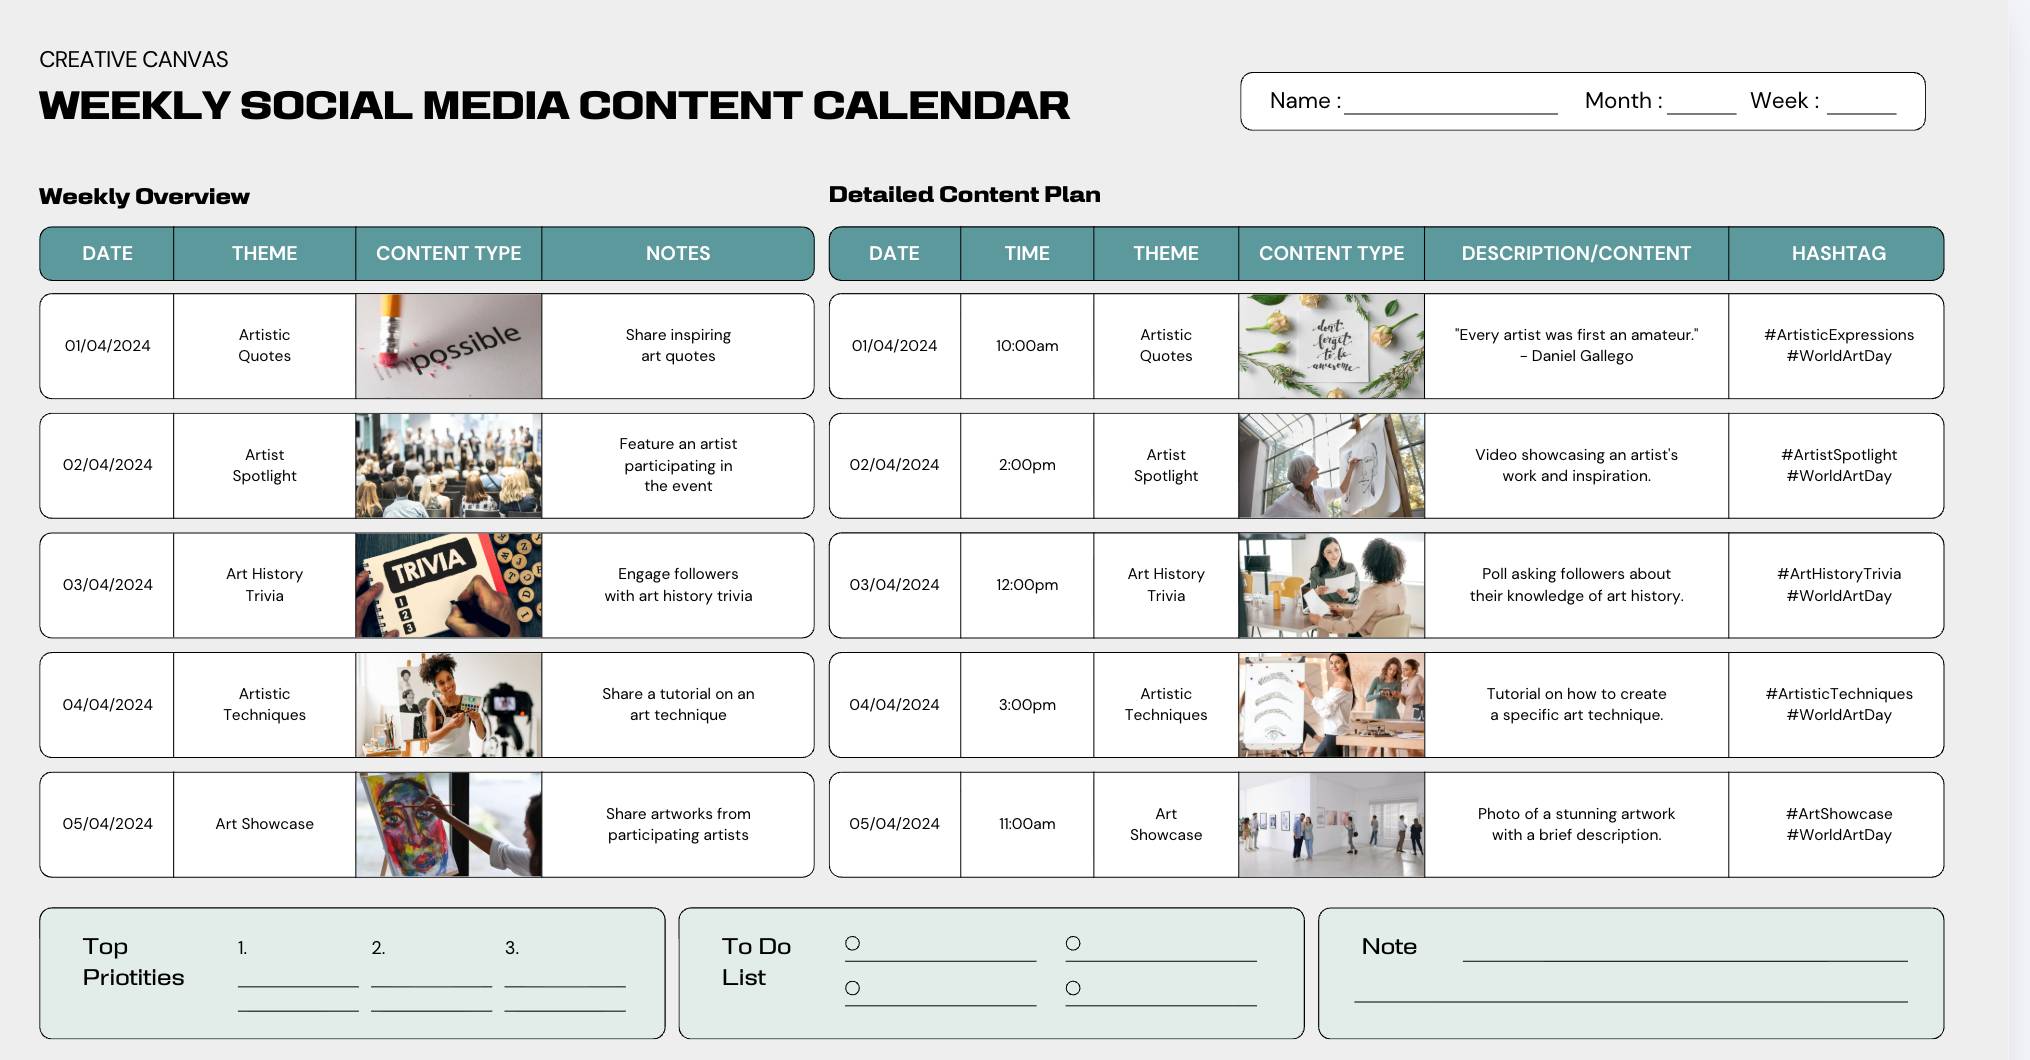Select the woman sketching portrait thumbnail
This screenshot has width=2030, height=1060.
pyautogui.click(x=1331, y=466)
